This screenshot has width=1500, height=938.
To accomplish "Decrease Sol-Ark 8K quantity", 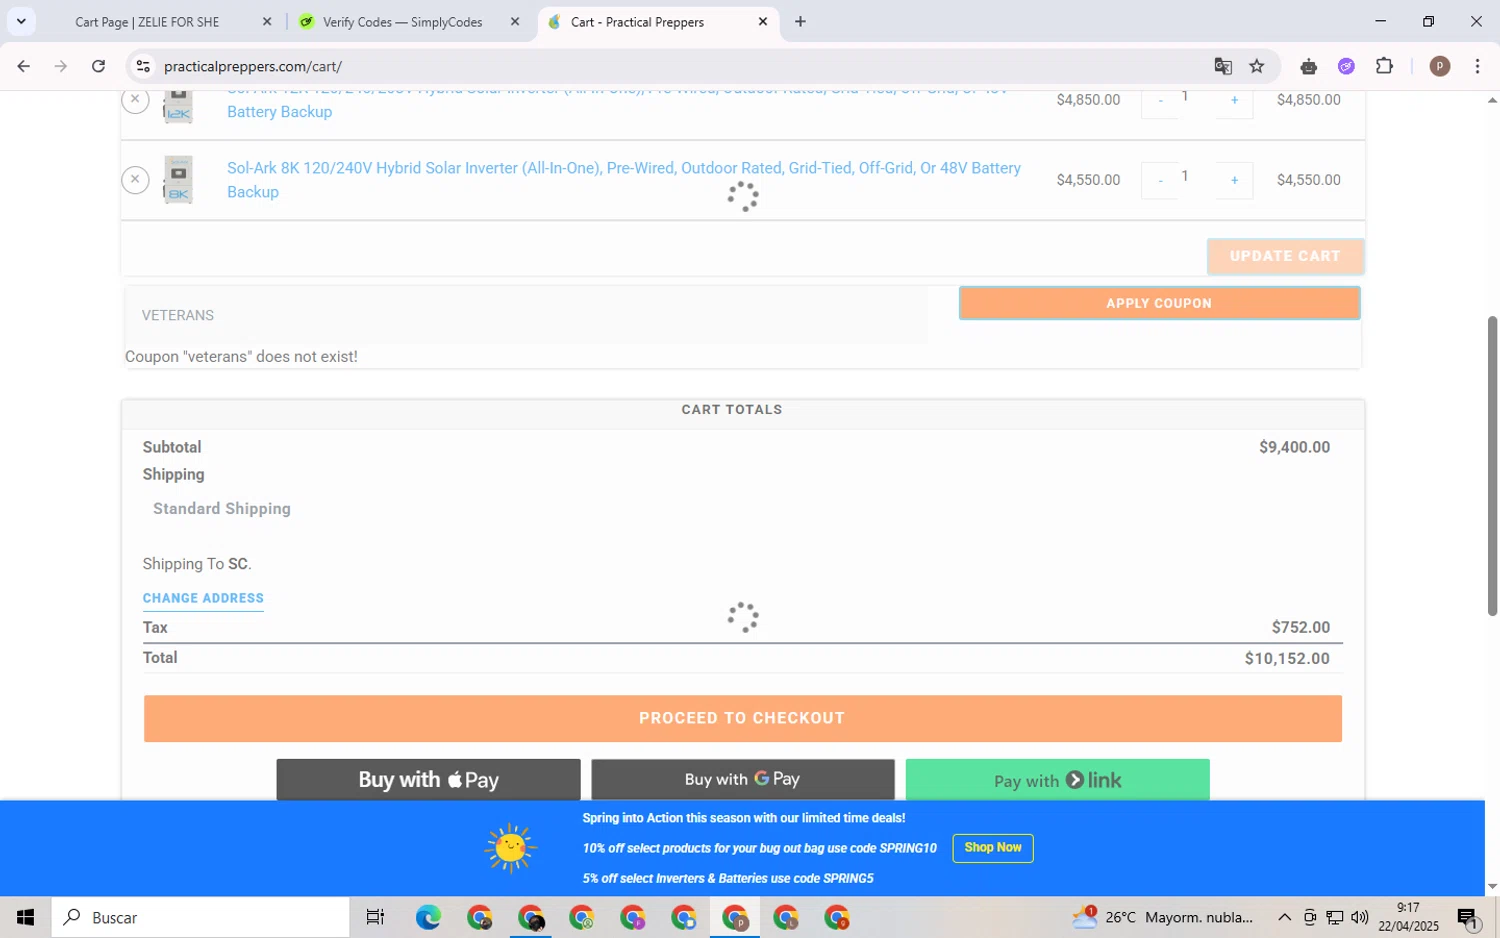I will 1160,180.
